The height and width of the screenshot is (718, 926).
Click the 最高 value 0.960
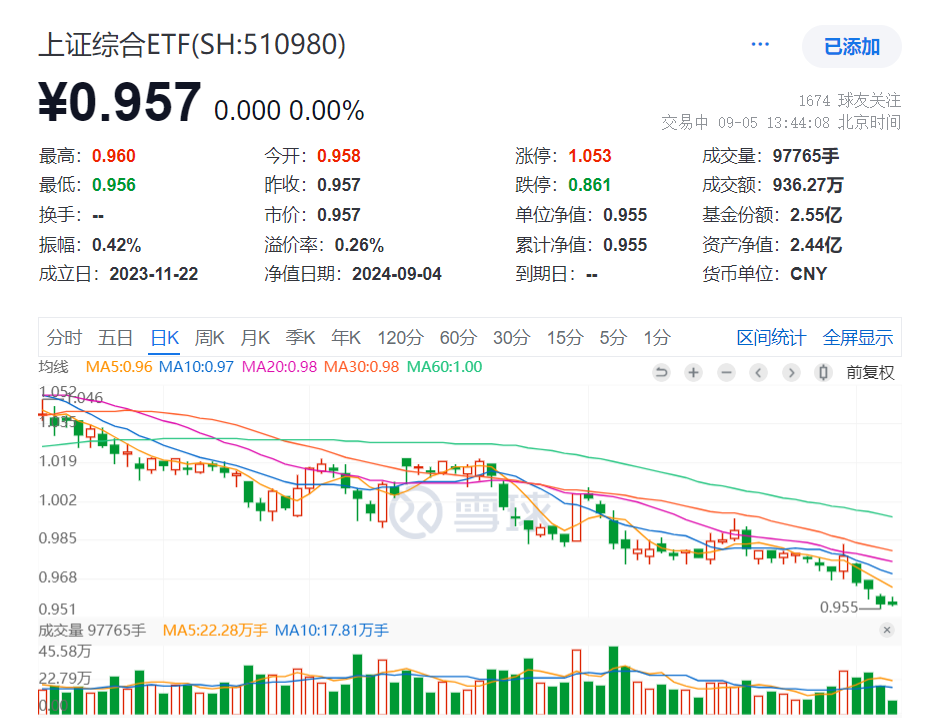coord(113,156)
